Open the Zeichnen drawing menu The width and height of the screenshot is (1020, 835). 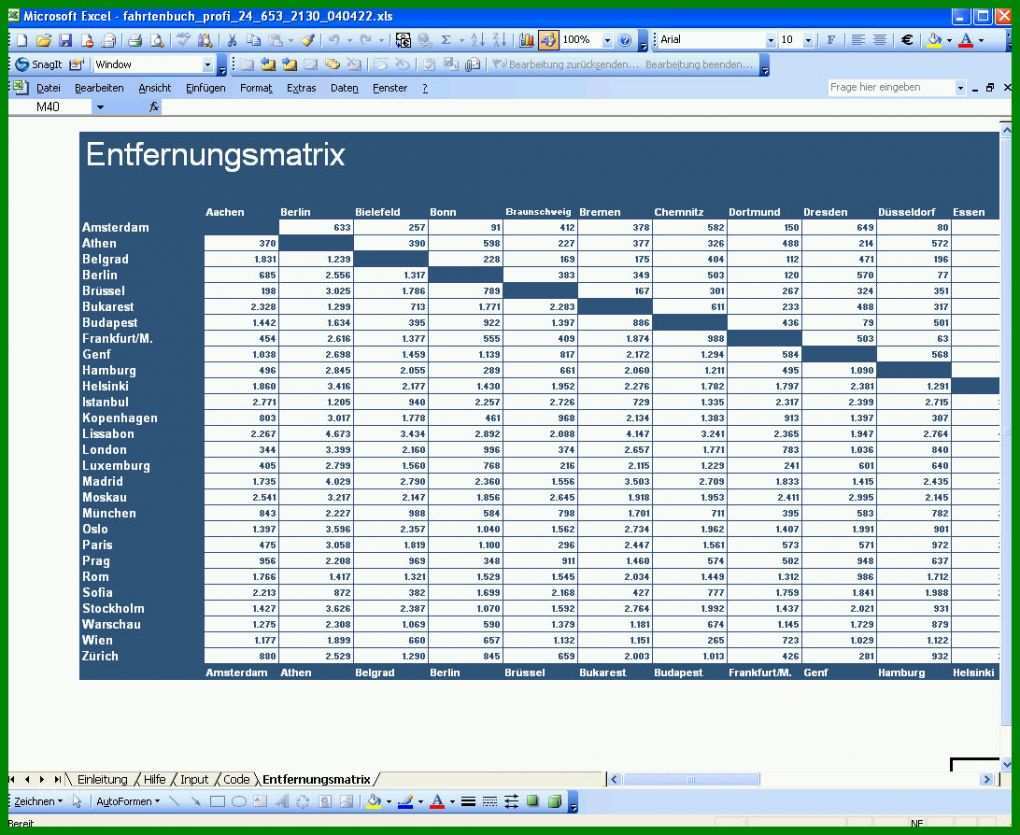pos(38,801)
